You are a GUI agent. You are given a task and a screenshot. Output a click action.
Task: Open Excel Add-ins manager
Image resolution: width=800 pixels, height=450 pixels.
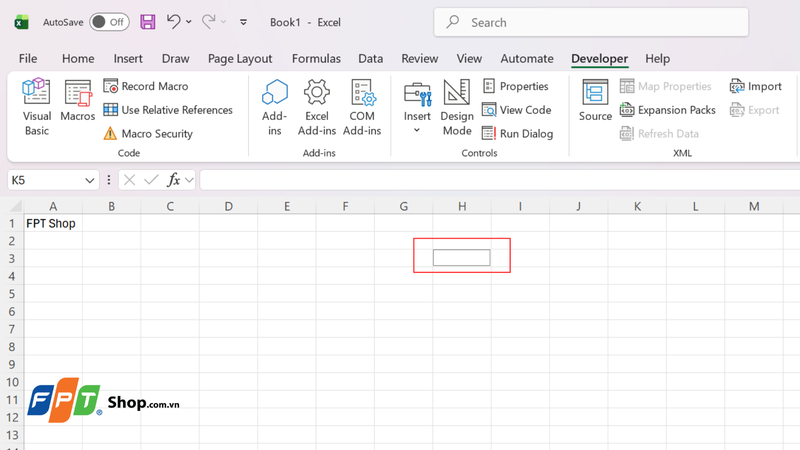coord(317,107)
